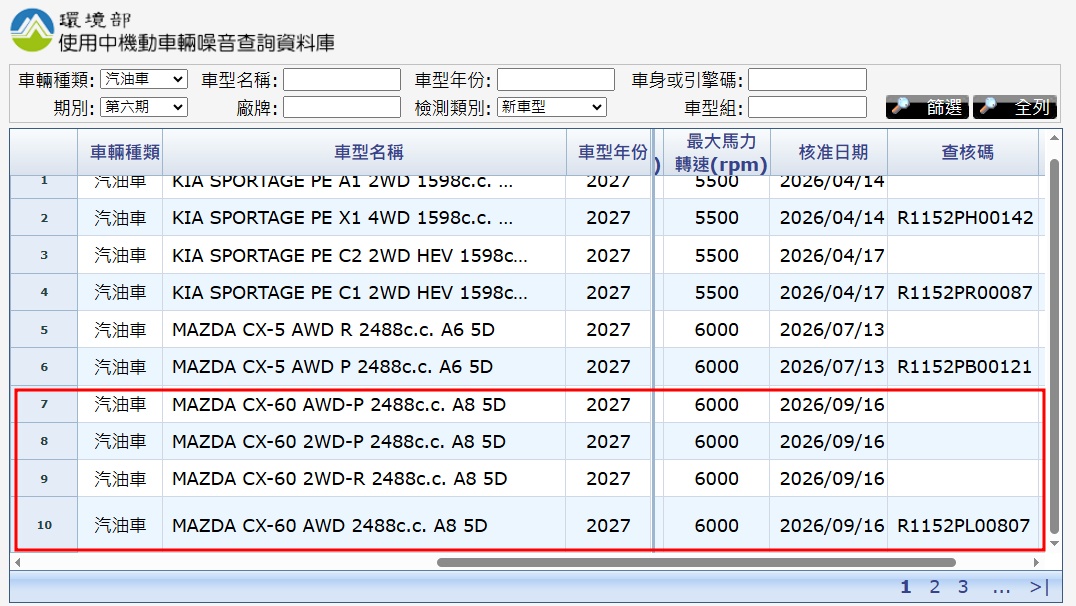
Task: Select row MAZDA CX-5 AWD R 2488c.c.
Action: (527, 329)
